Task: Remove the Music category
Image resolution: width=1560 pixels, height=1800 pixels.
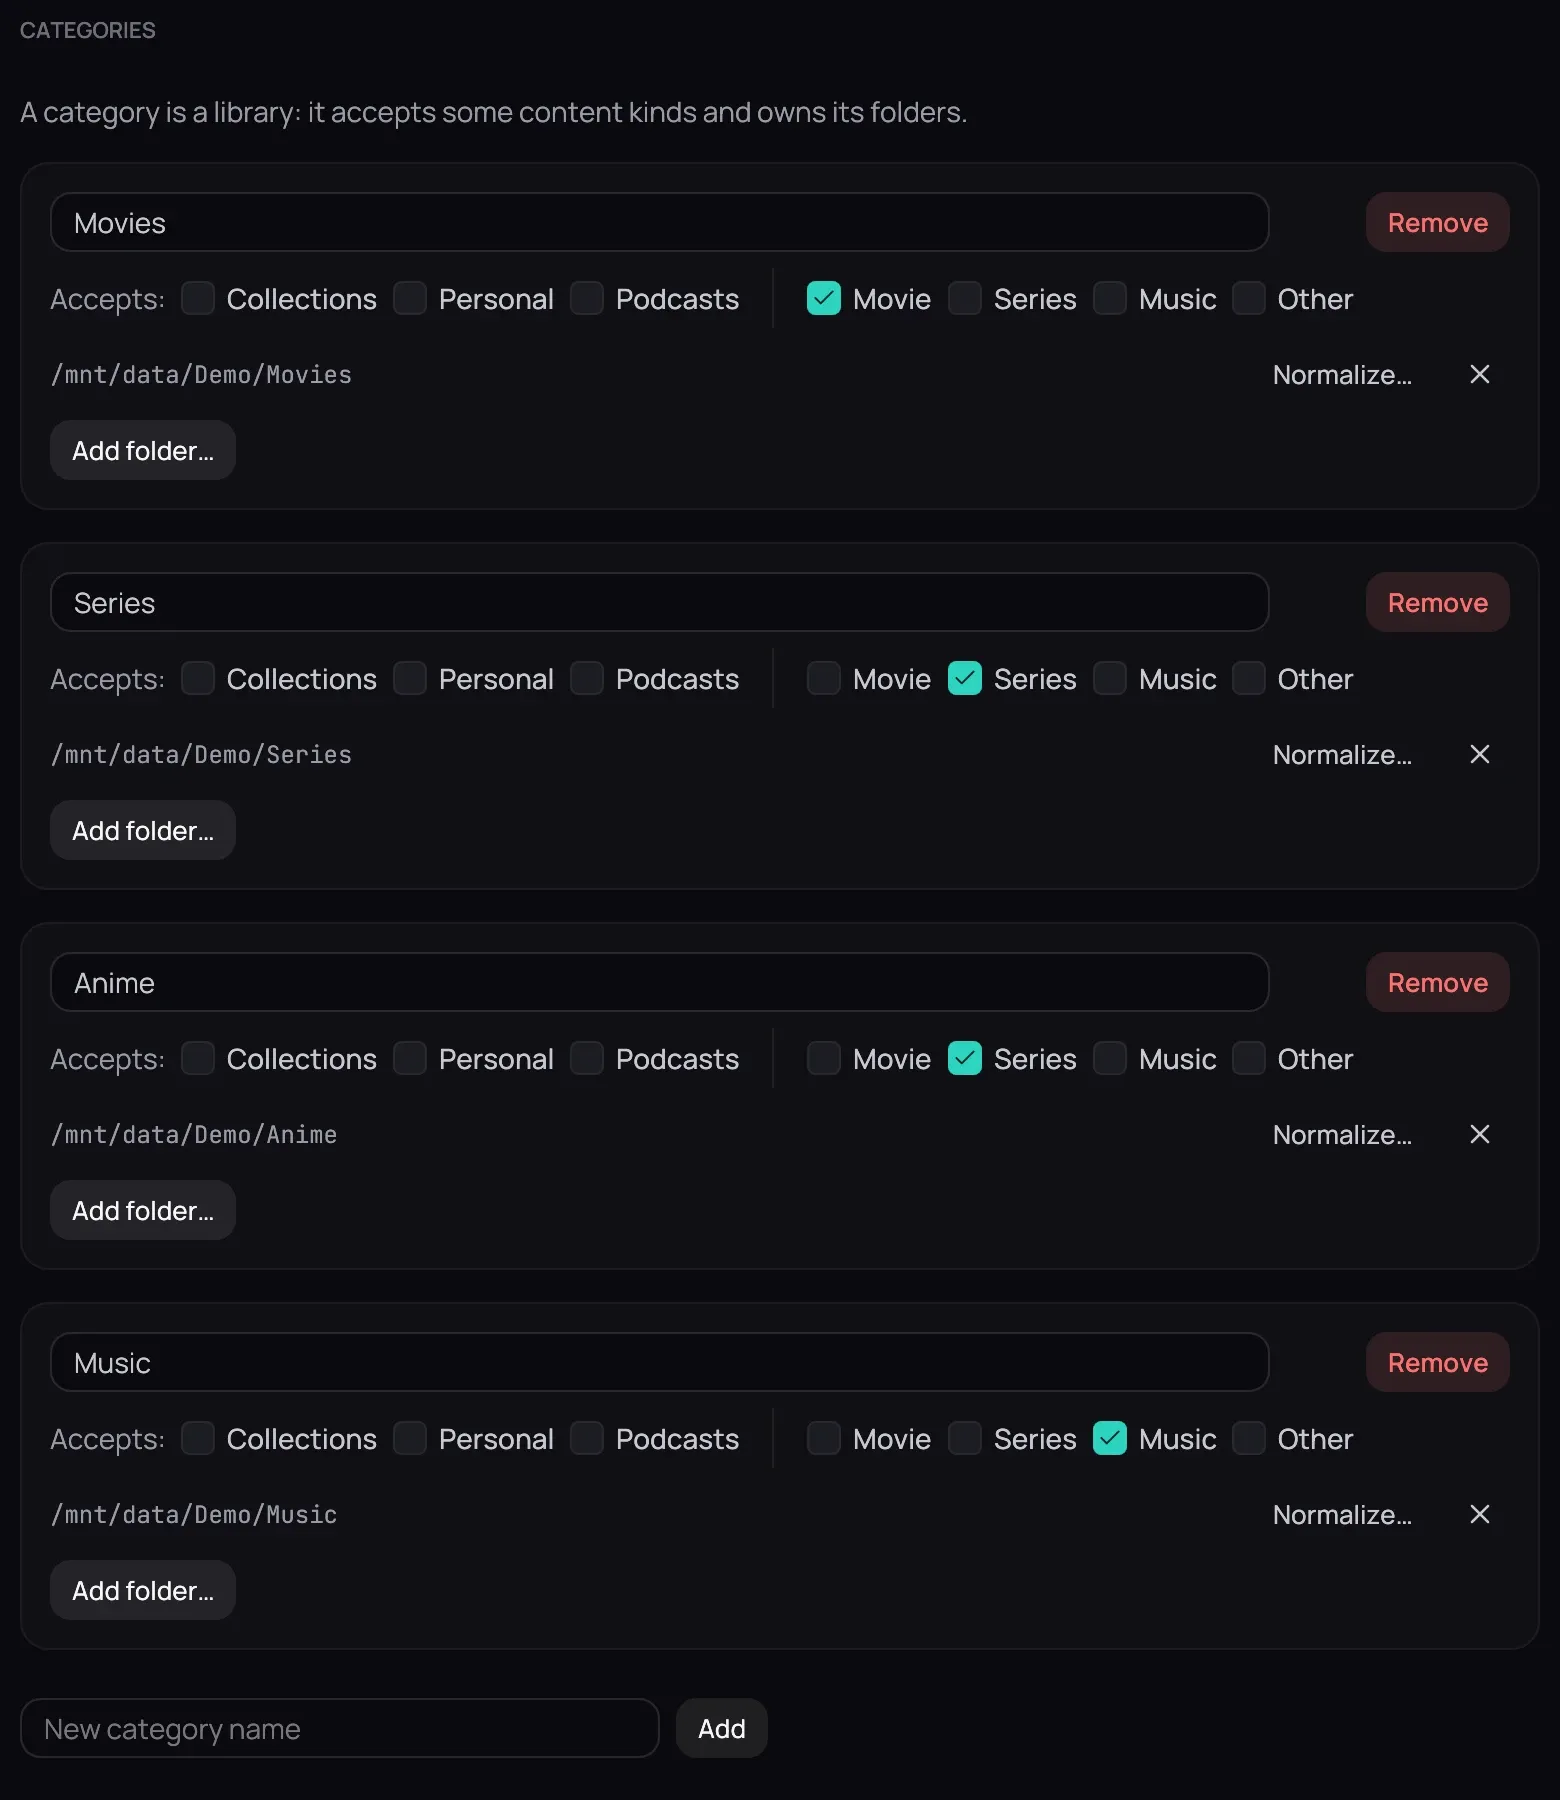Action: (1438, 1362)
